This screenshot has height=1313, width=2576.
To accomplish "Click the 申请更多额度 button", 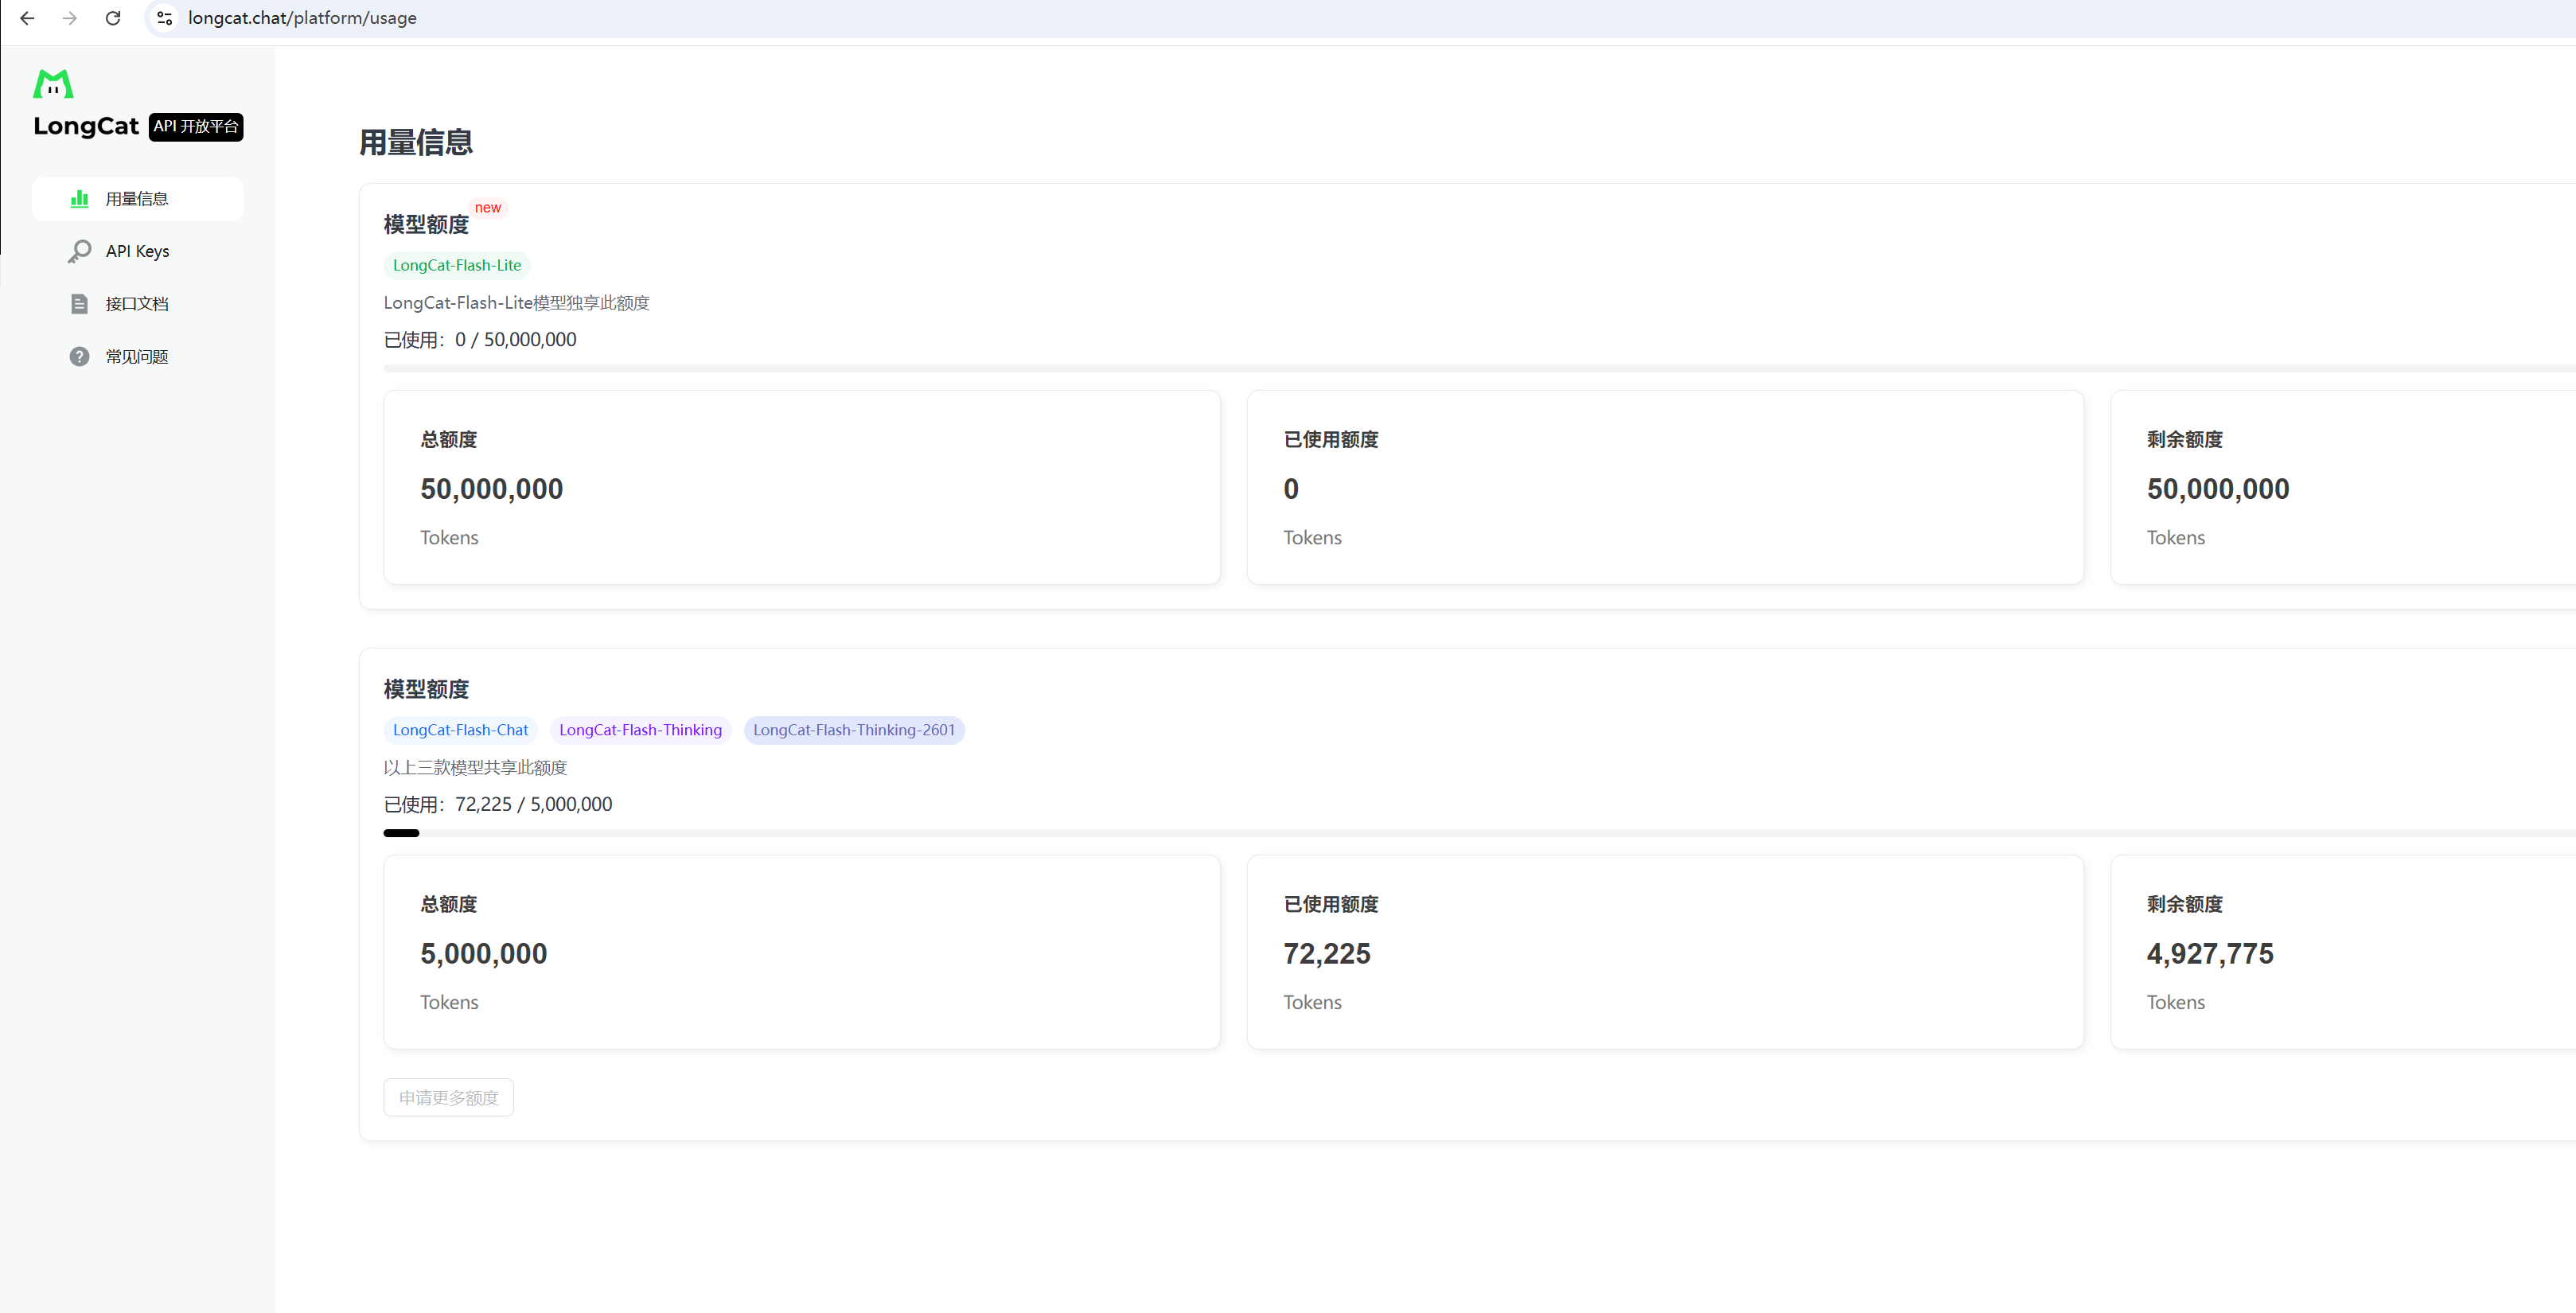I will click(x=448, y=1097).
